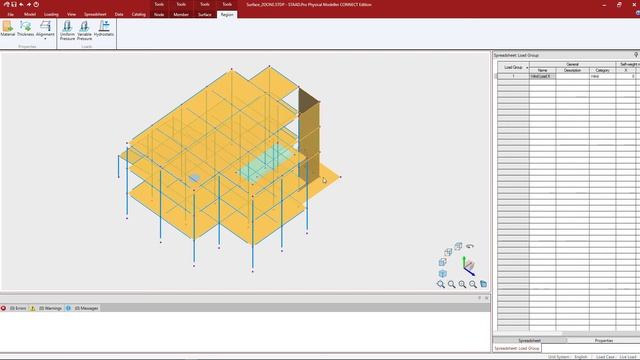
Task: Click the Redo arrow in the title bar
Action: click(x=29, y=4)
